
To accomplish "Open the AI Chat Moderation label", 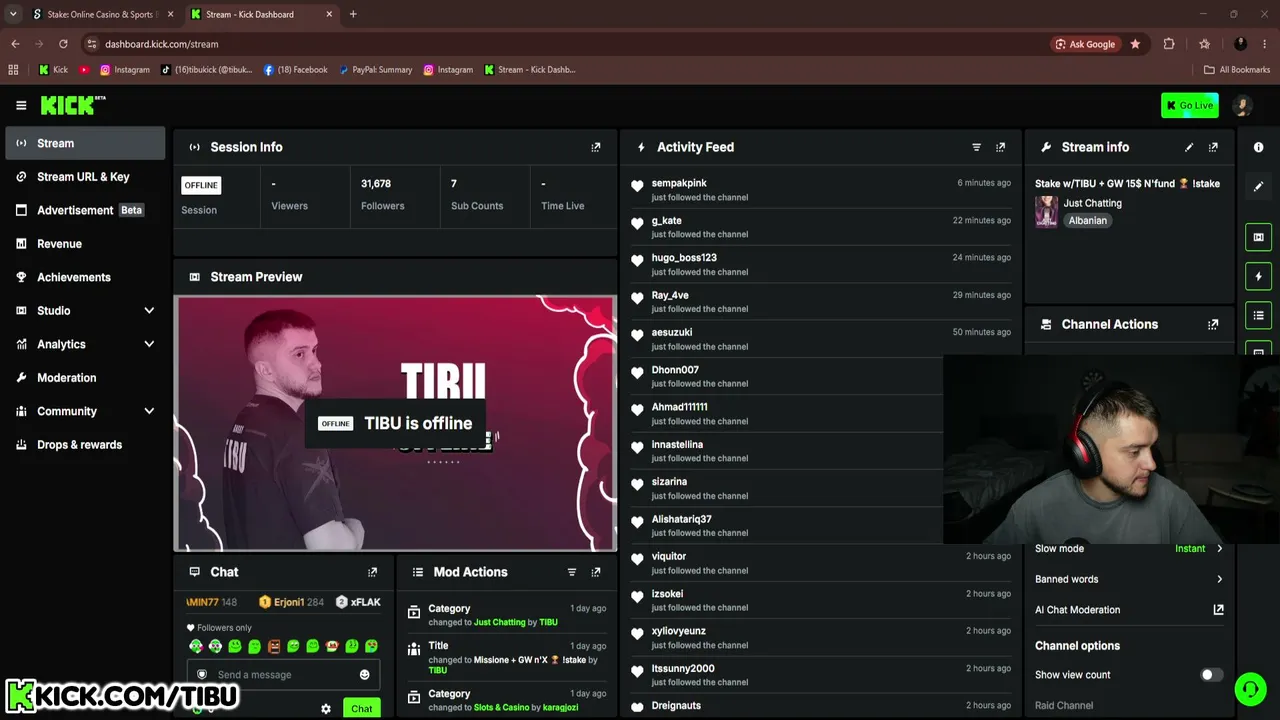I will point(1078,610).
